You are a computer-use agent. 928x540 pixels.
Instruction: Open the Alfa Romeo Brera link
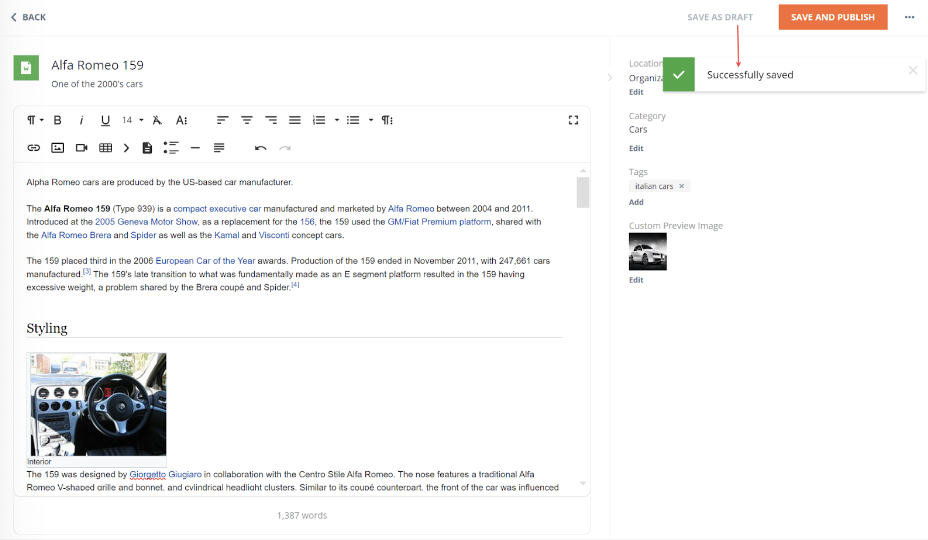click(76, 236)
